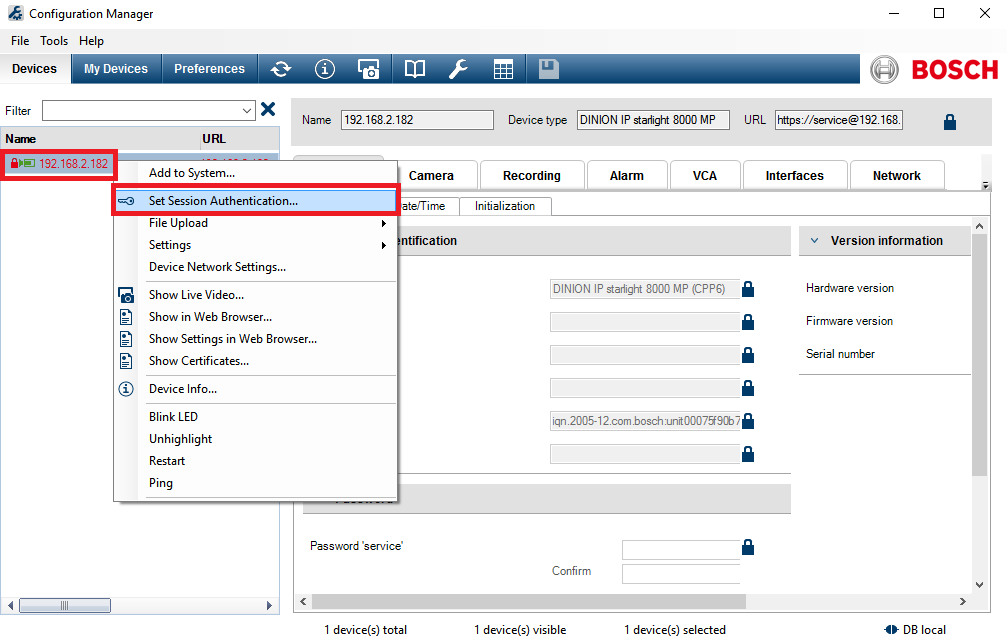Open the logbook book icon
Image resolution: width=1007 pixels, height=639 pixels.
414,69
